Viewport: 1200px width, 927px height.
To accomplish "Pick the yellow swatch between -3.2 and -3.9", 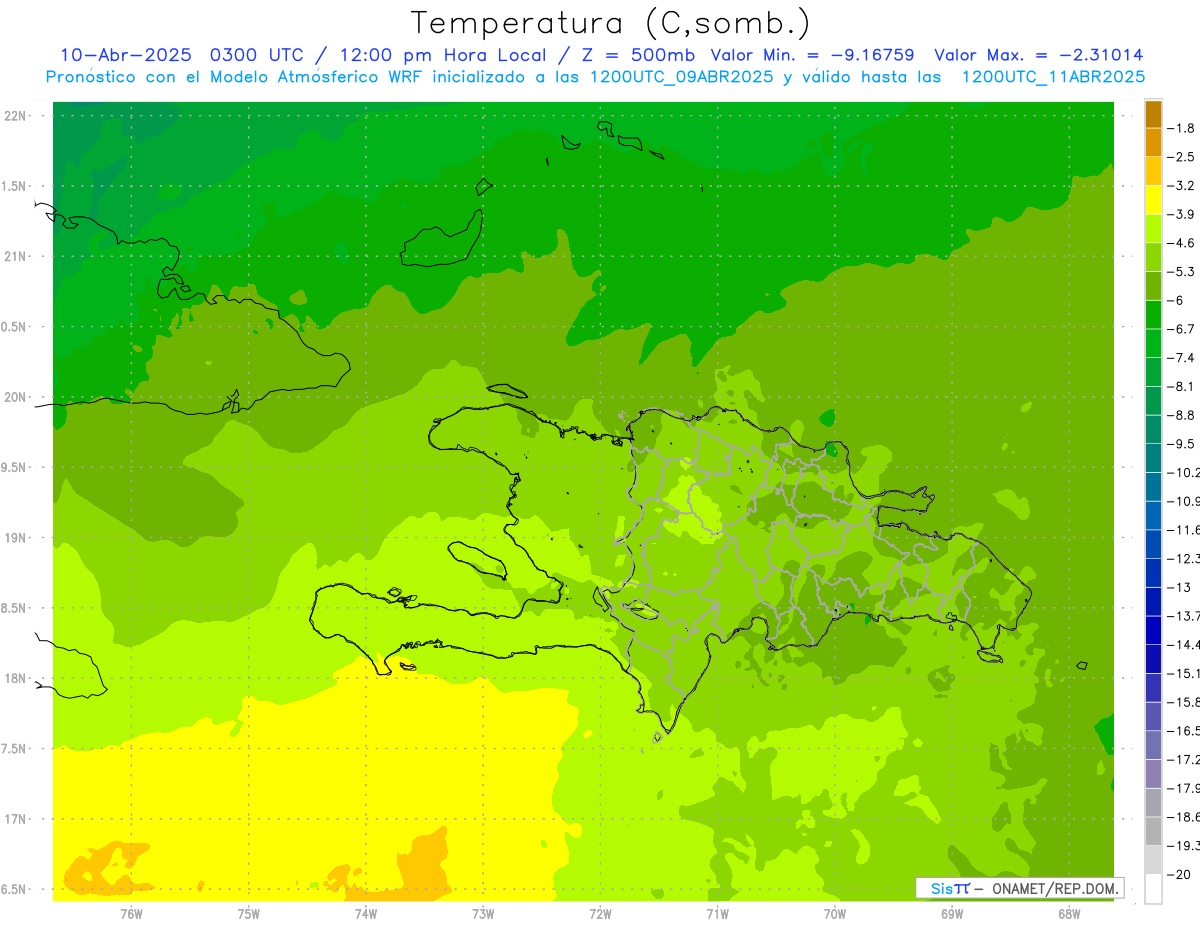I will click(x=1153, y=200).
